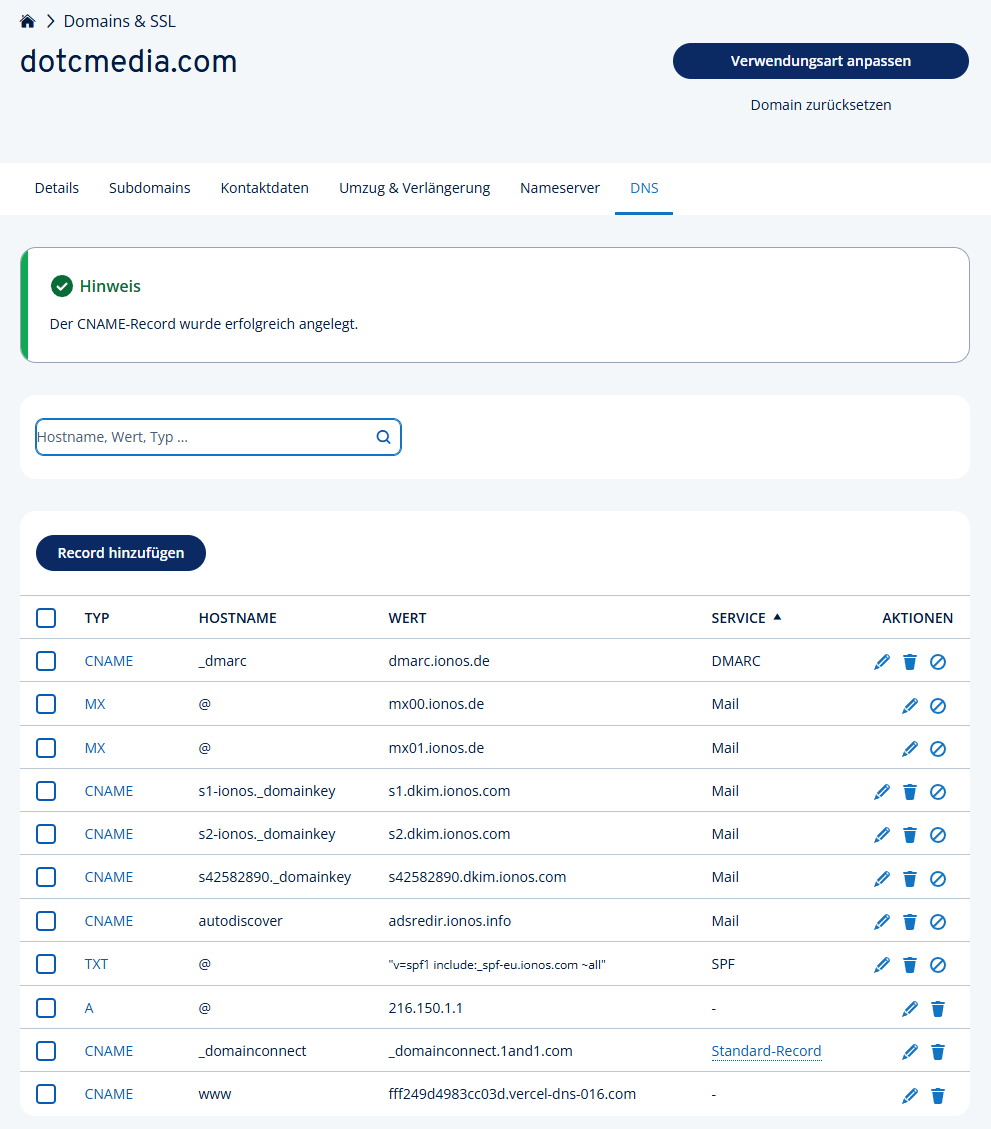Select all records using the header checkbox
Viewport: 991px width, 1129px height.
pyautogui.click(x=46, y=618)
